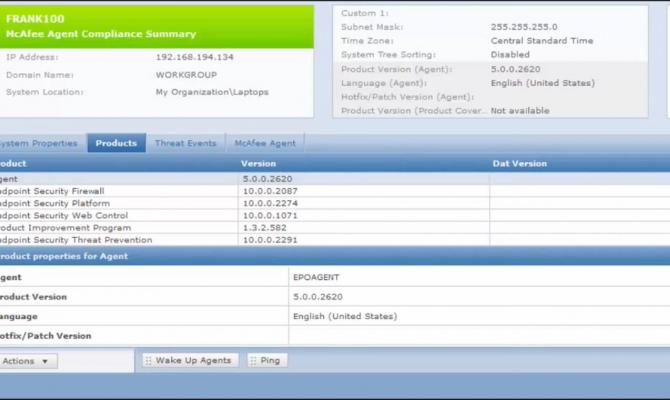Screen dimensions: 670x400
Task: Click the Ping button grip icon
Action: 253,361
